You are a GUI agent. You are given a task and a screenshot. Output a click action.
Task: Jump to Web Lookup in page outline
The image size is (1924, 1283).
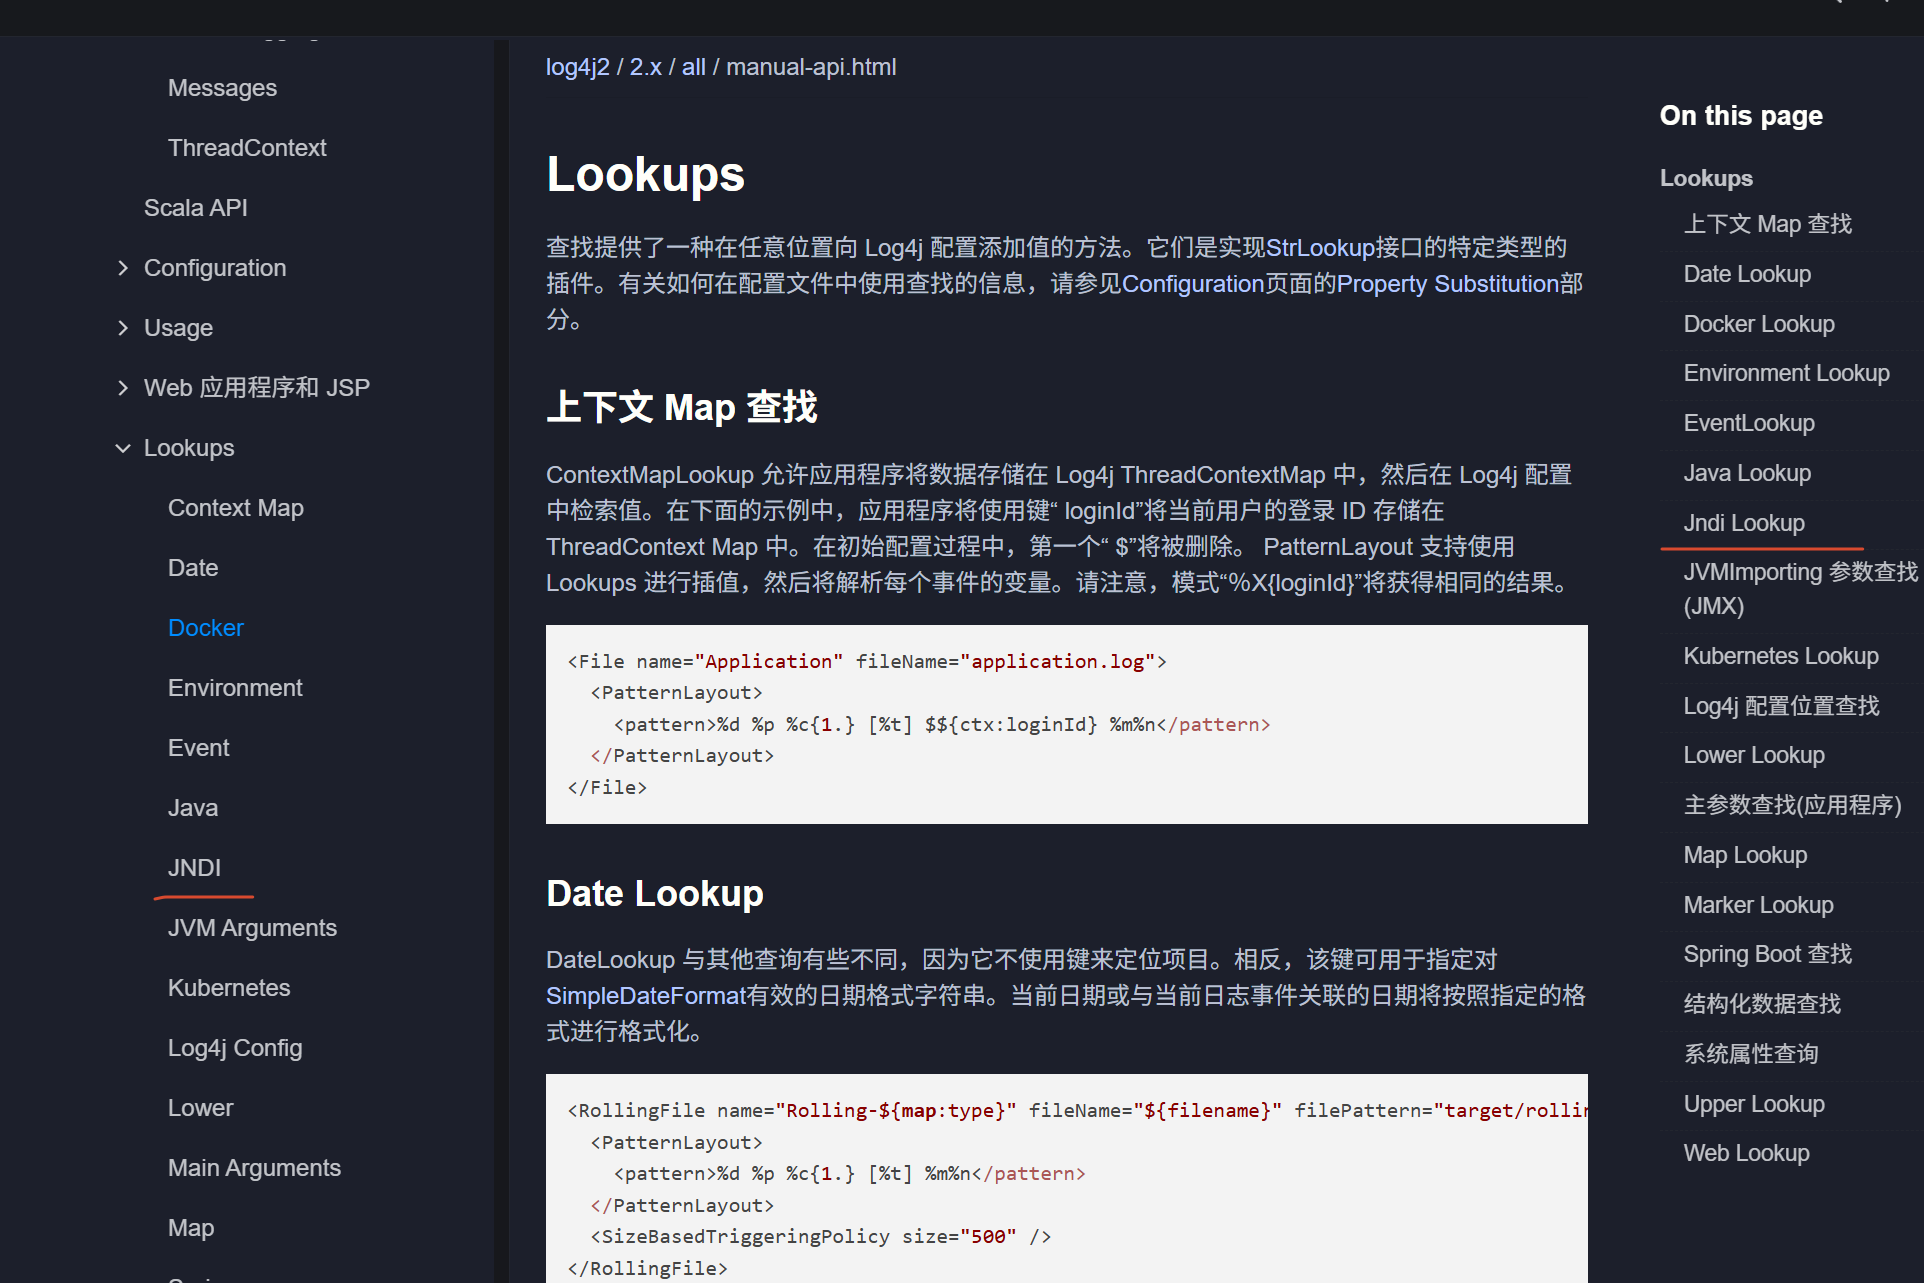[x=1746, y=1153]
